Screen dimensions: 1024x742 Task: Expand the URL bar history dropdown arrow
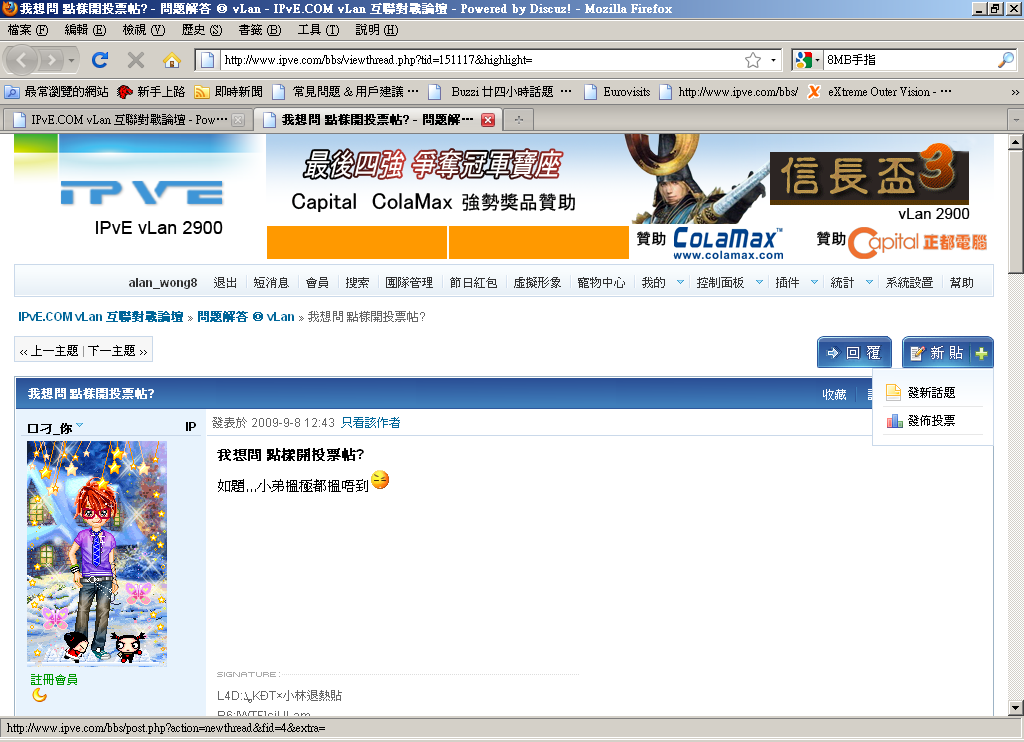tap(773, 60)
